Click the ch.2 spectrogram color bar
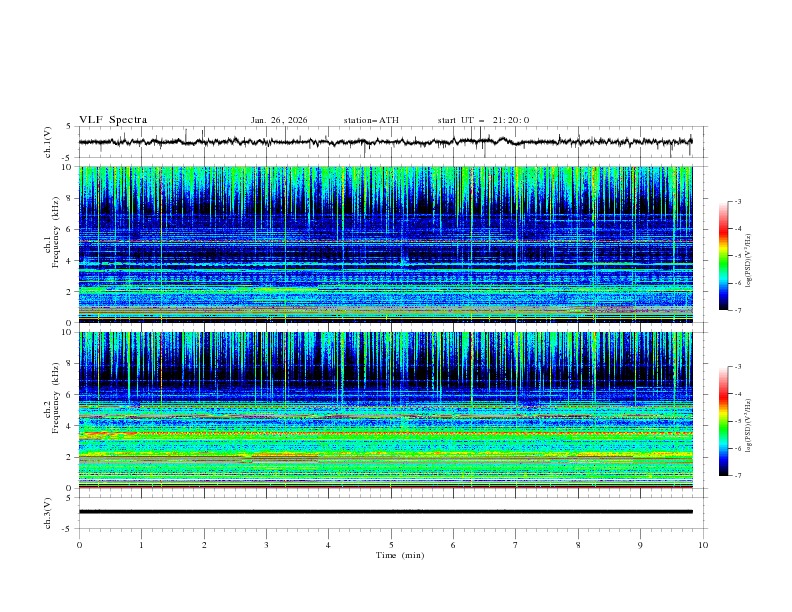792x612 pixels. 723,421
